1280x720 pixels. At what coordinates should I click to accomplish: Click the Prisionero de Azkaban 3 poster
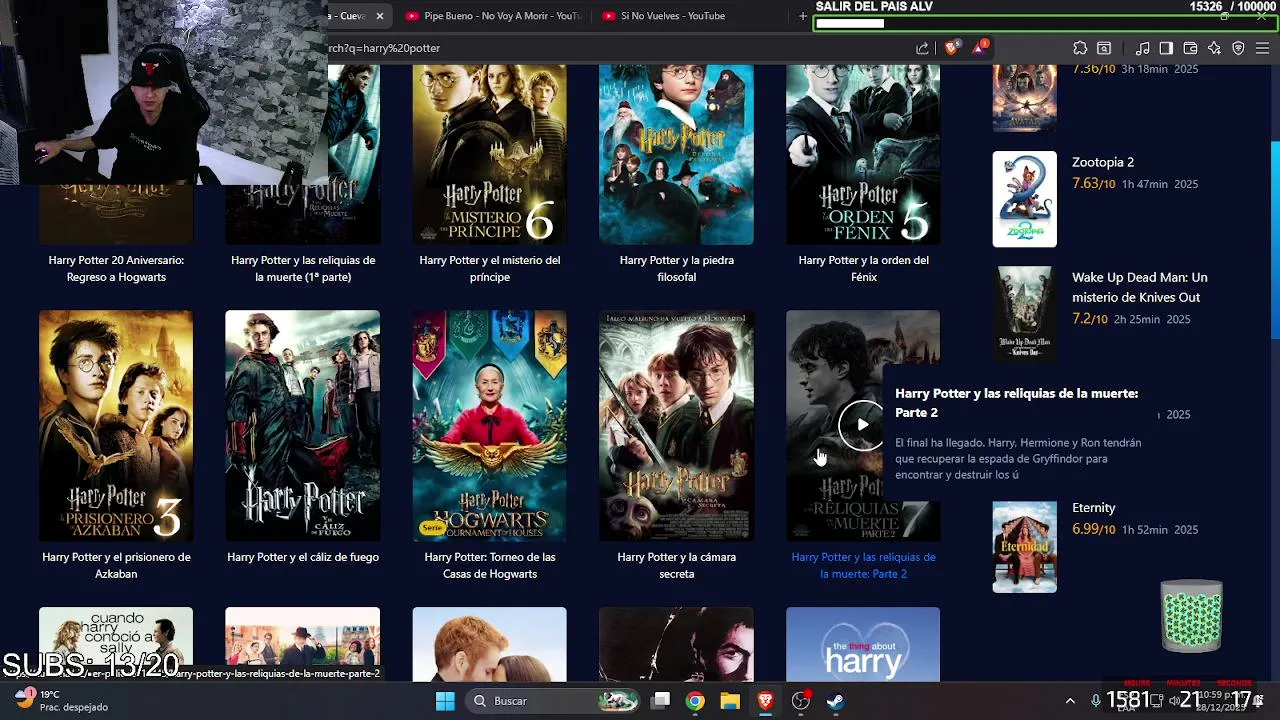(116, 426)
